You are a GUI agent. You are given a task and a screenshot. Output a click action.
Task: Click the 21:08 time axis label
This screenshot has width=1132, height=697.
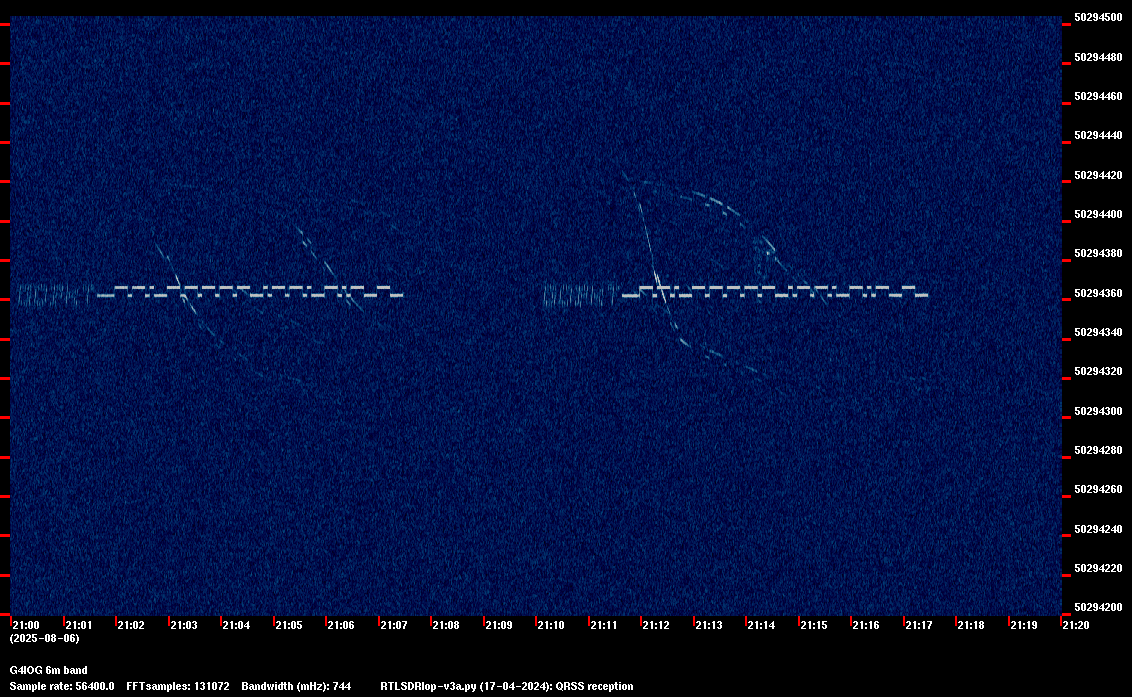(x=446, y=625)
